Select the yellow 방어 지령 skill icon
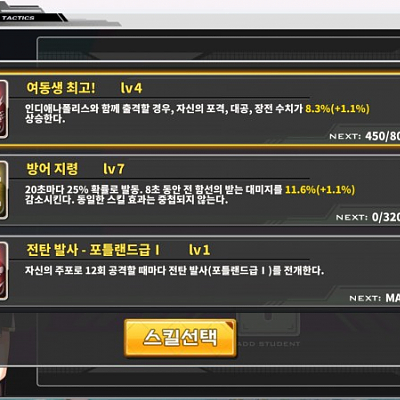 [4, 190]
